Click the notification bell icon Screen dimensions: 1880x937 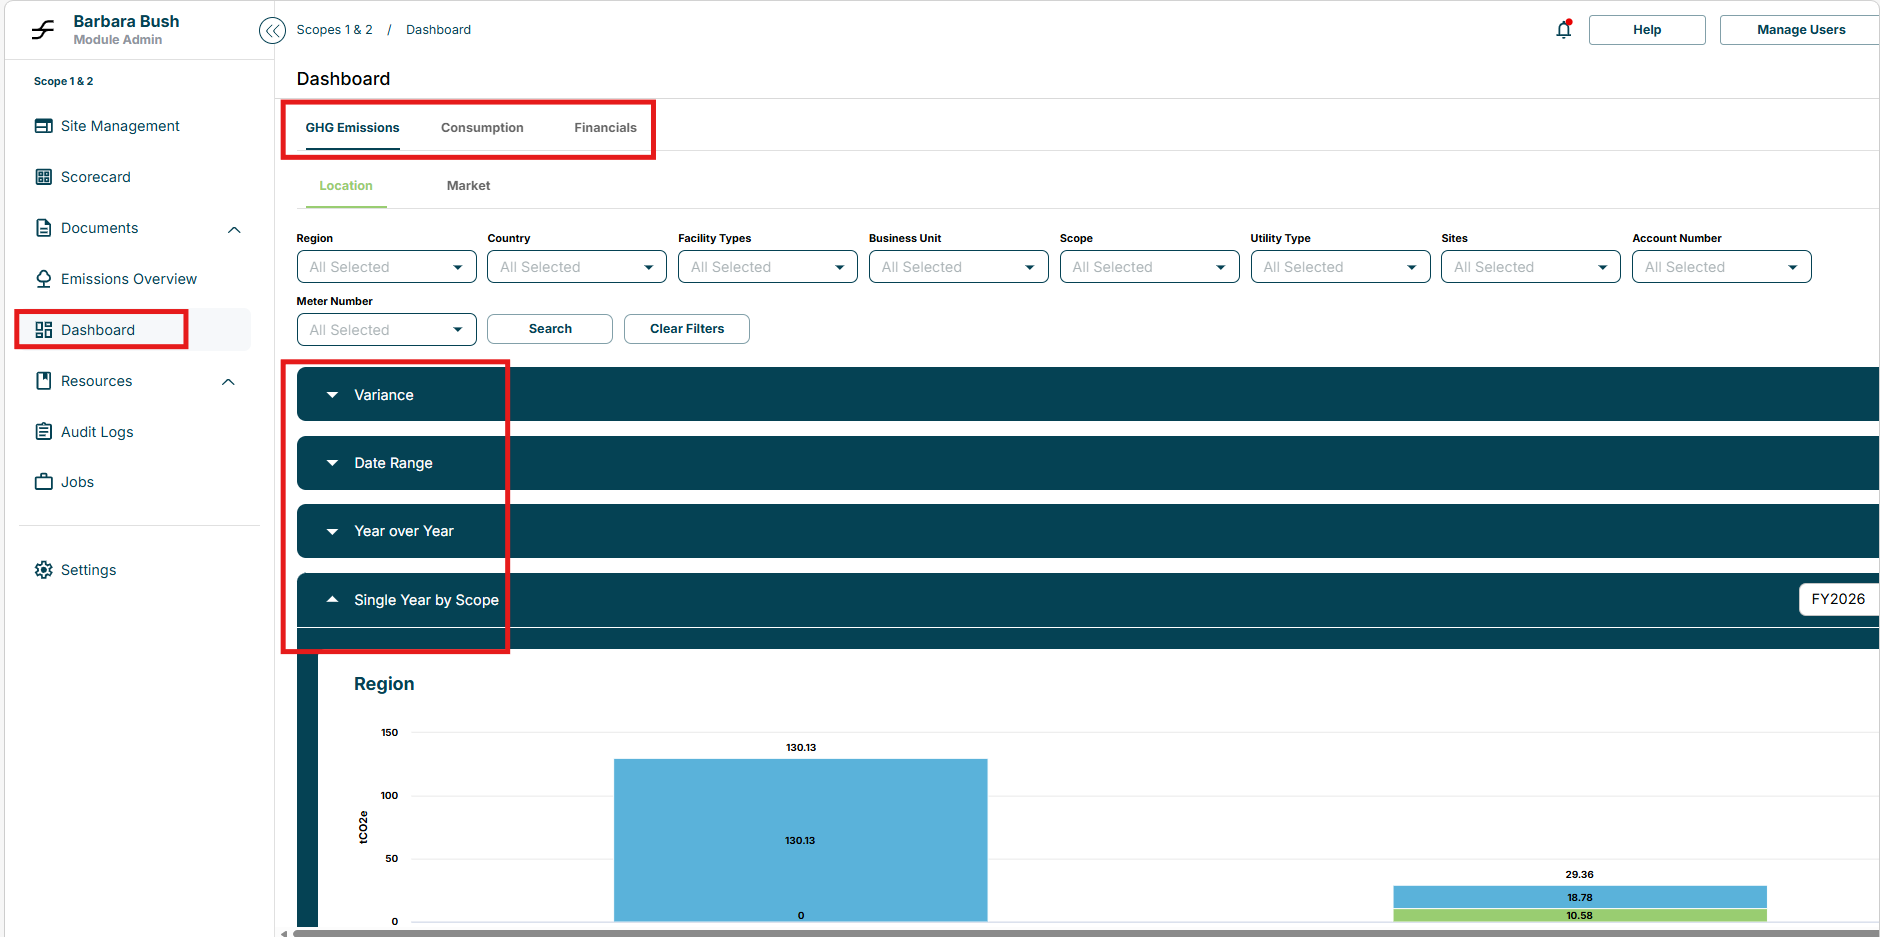click(x=1563, y=30)
